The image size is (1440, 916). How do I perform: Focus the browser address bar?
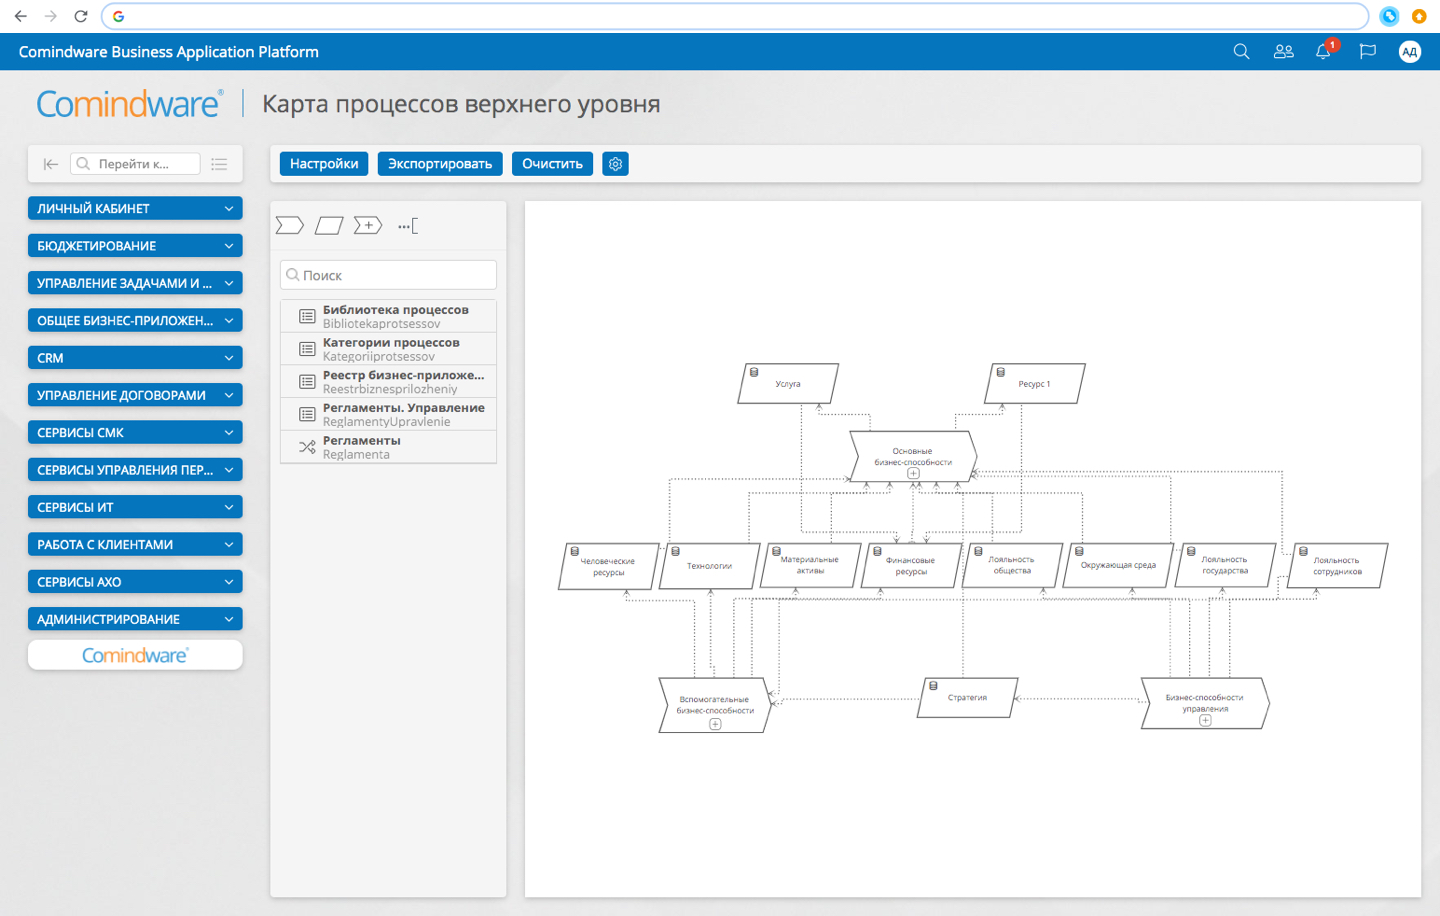[735, 16]
